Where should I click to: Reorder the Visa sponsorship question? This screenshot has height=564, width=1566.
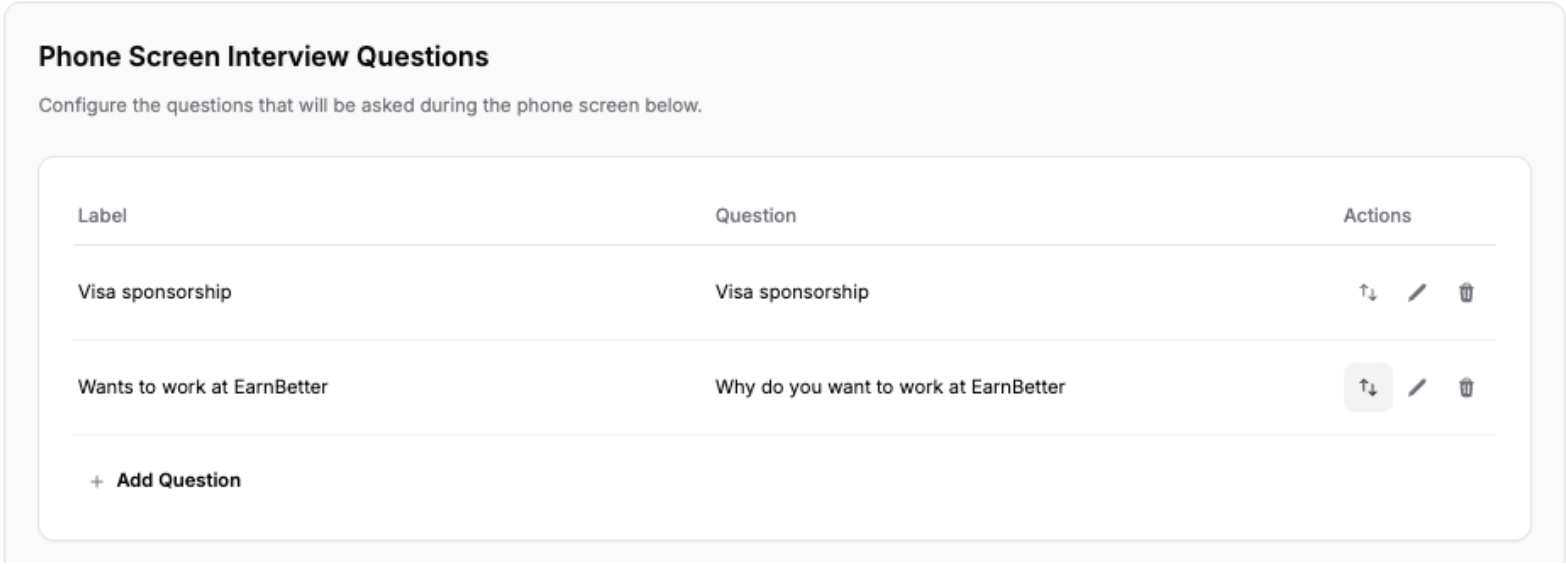click(x=1367, y=293)
